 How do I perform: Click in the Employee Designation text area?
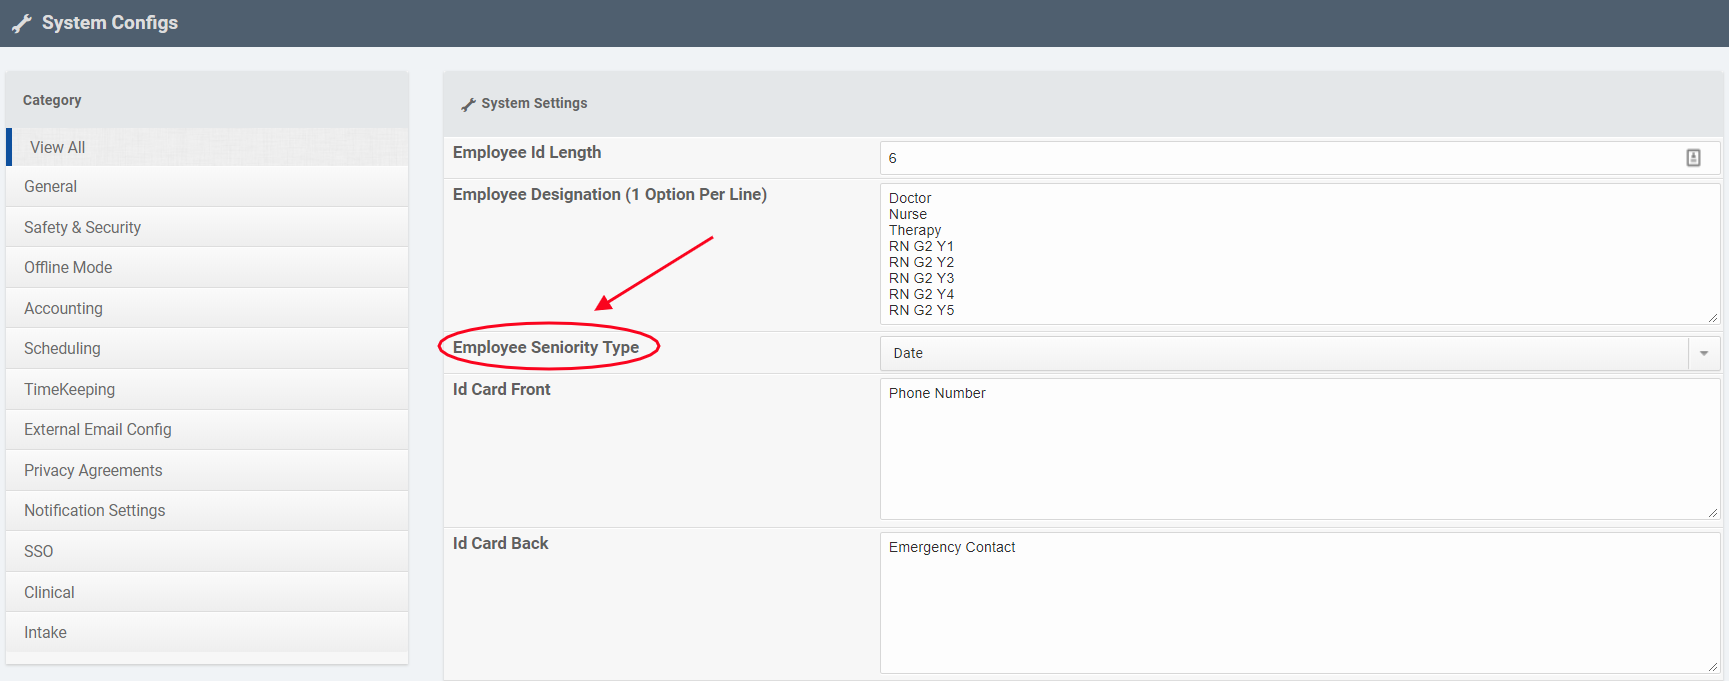[1298, 254]
